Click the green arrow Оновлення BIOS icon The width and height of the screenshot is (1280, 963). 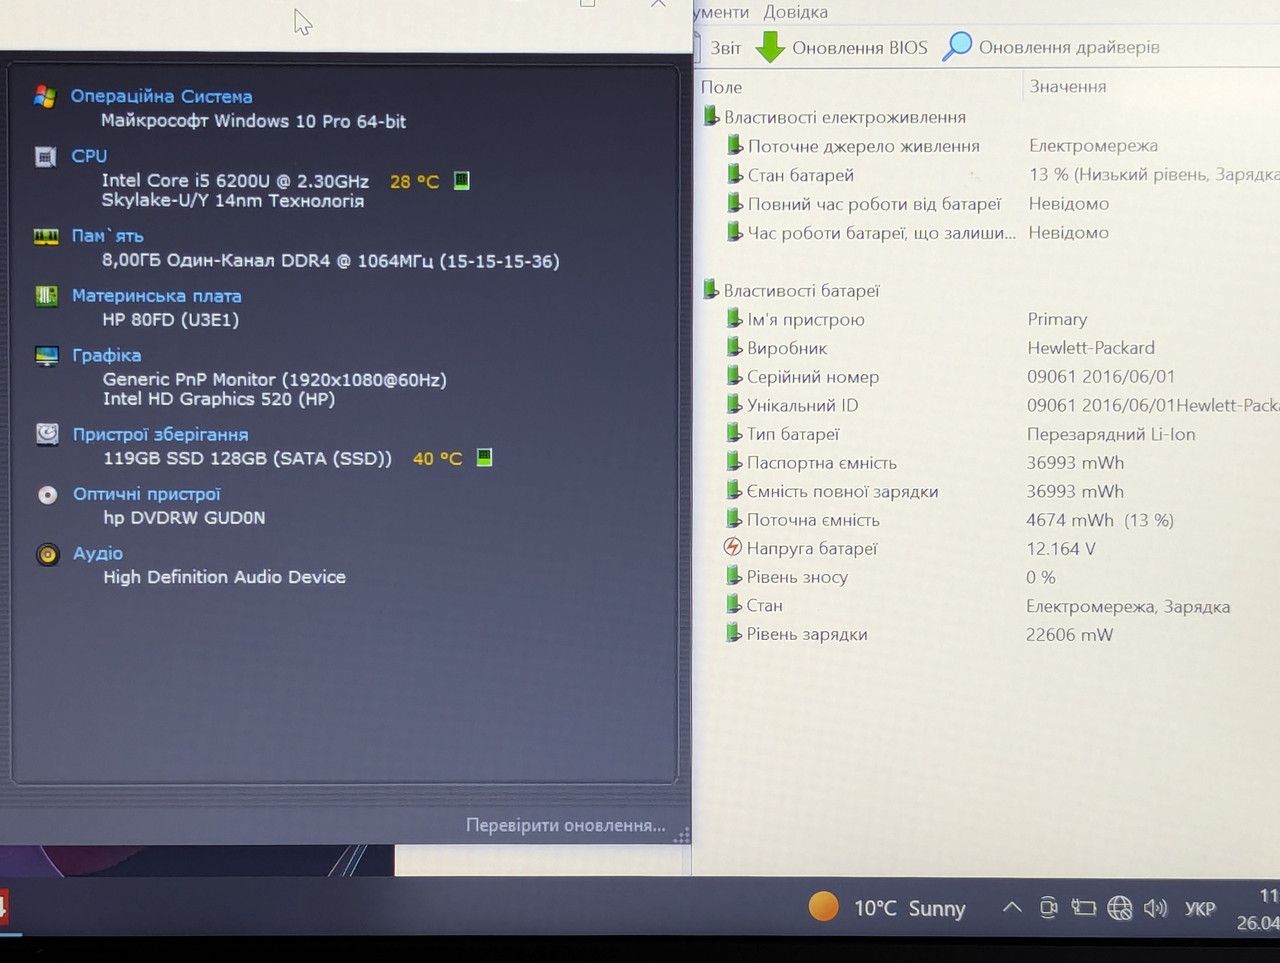(769, 47)
